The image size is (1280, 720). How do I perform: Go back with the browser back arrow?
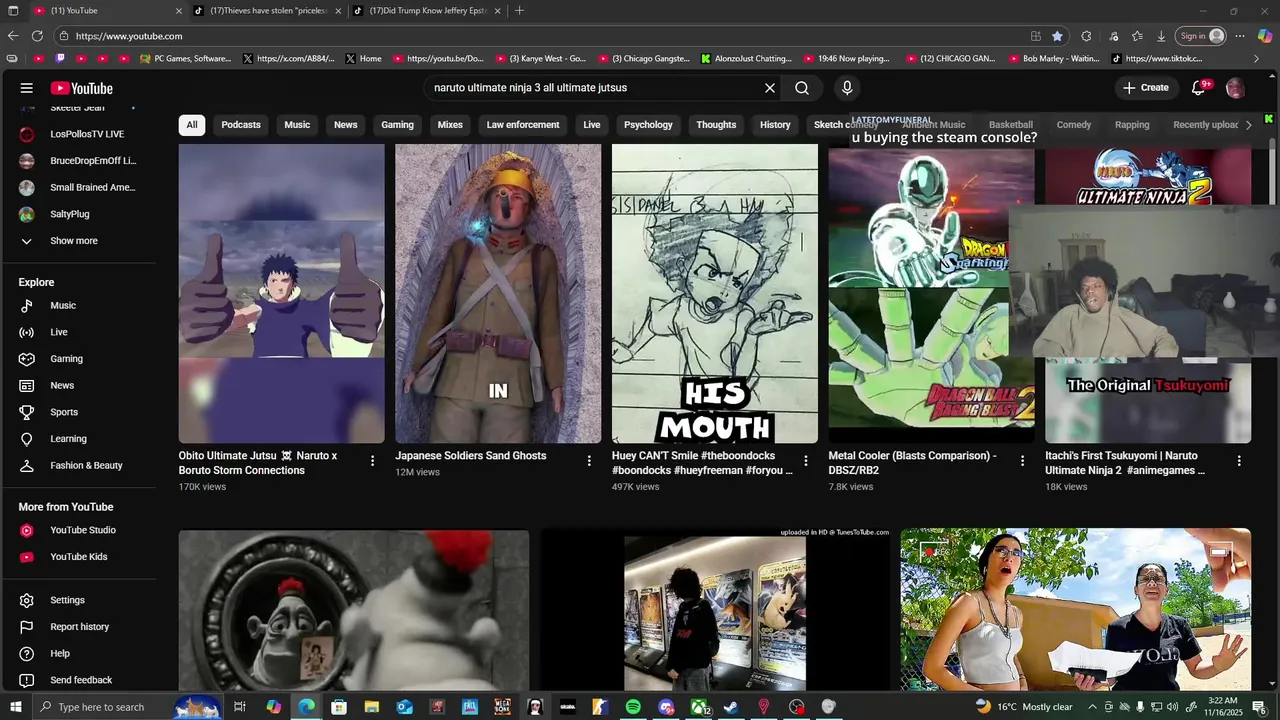coord(13,36)
